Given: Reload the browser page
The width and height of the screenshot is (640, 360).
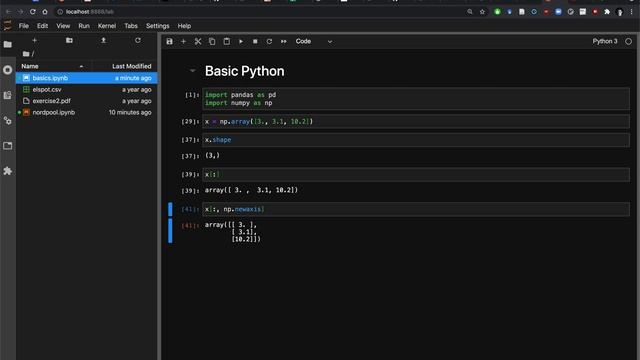Looking at the screenshot, I should point(33,12).
